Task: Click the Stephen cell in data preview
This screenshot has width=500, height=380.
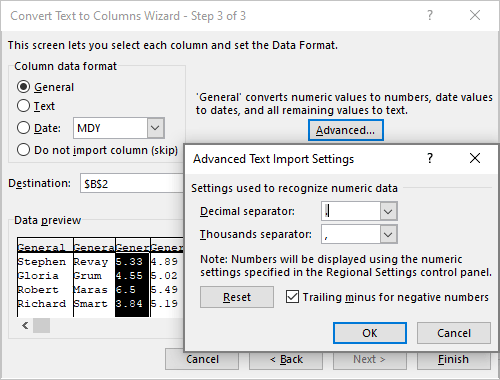Action: coord(42,262)
